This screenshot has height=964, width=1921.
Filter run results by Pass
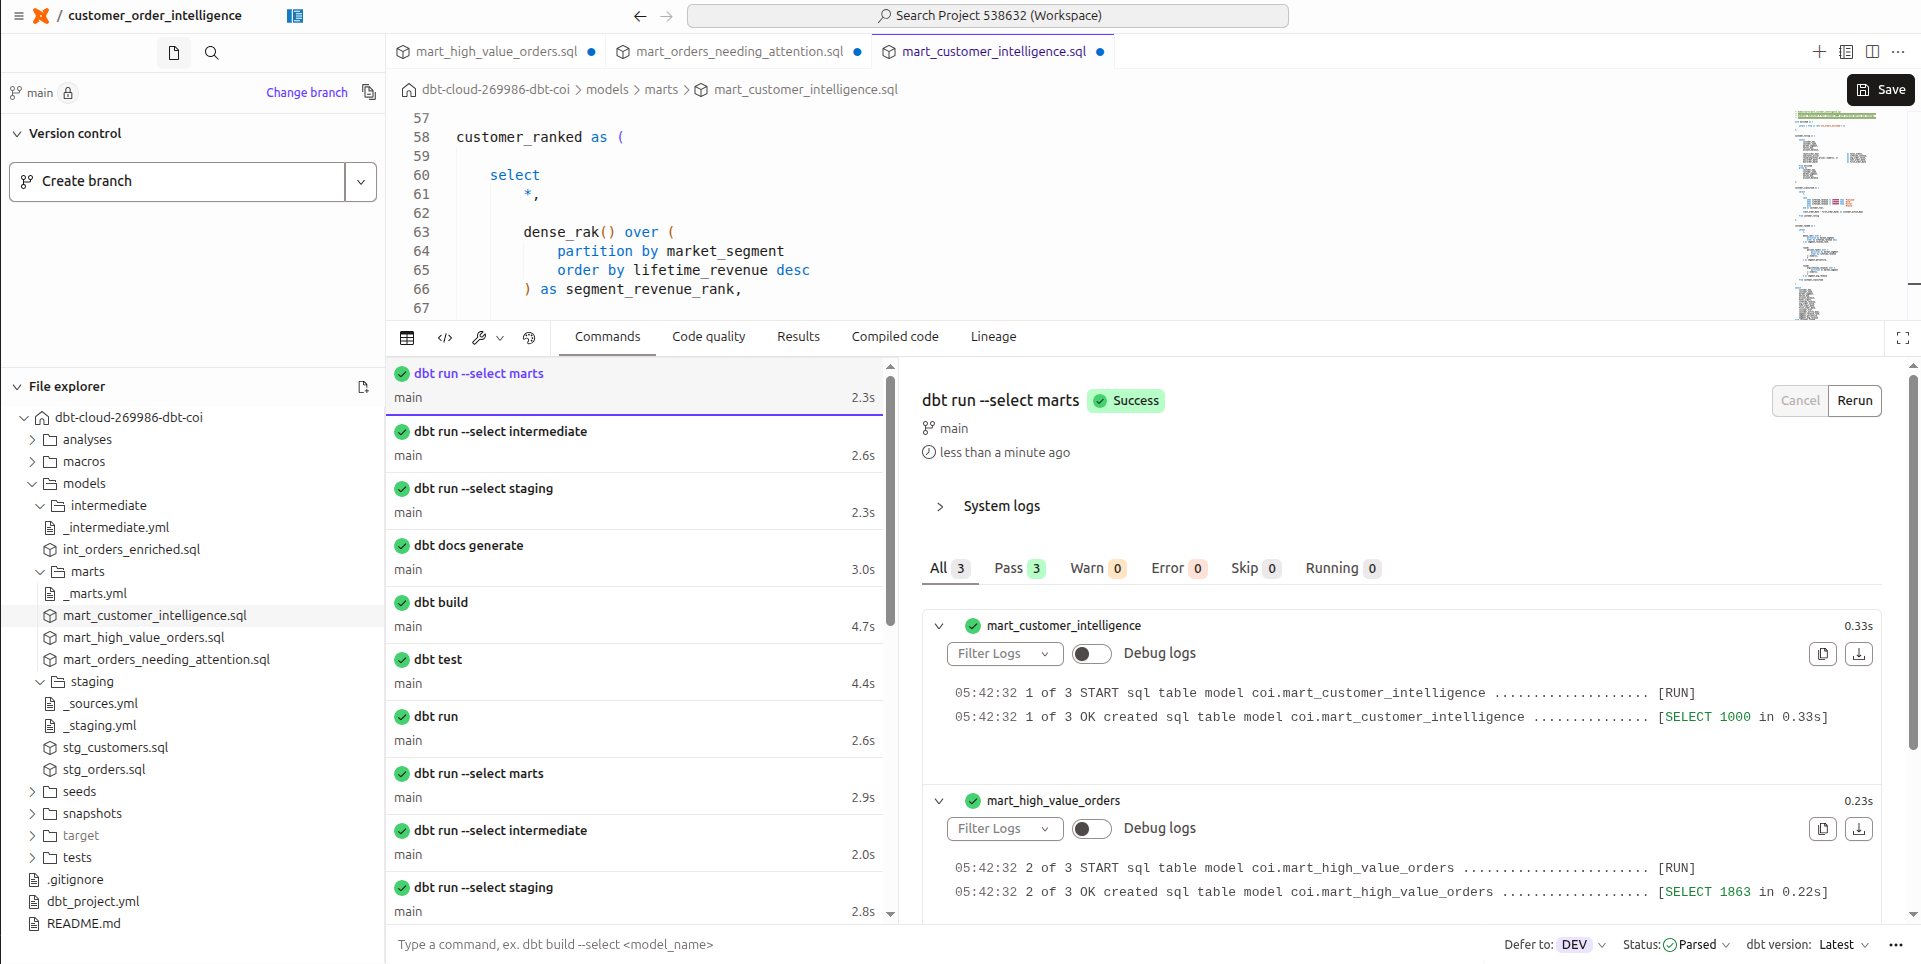point(1019,568)
